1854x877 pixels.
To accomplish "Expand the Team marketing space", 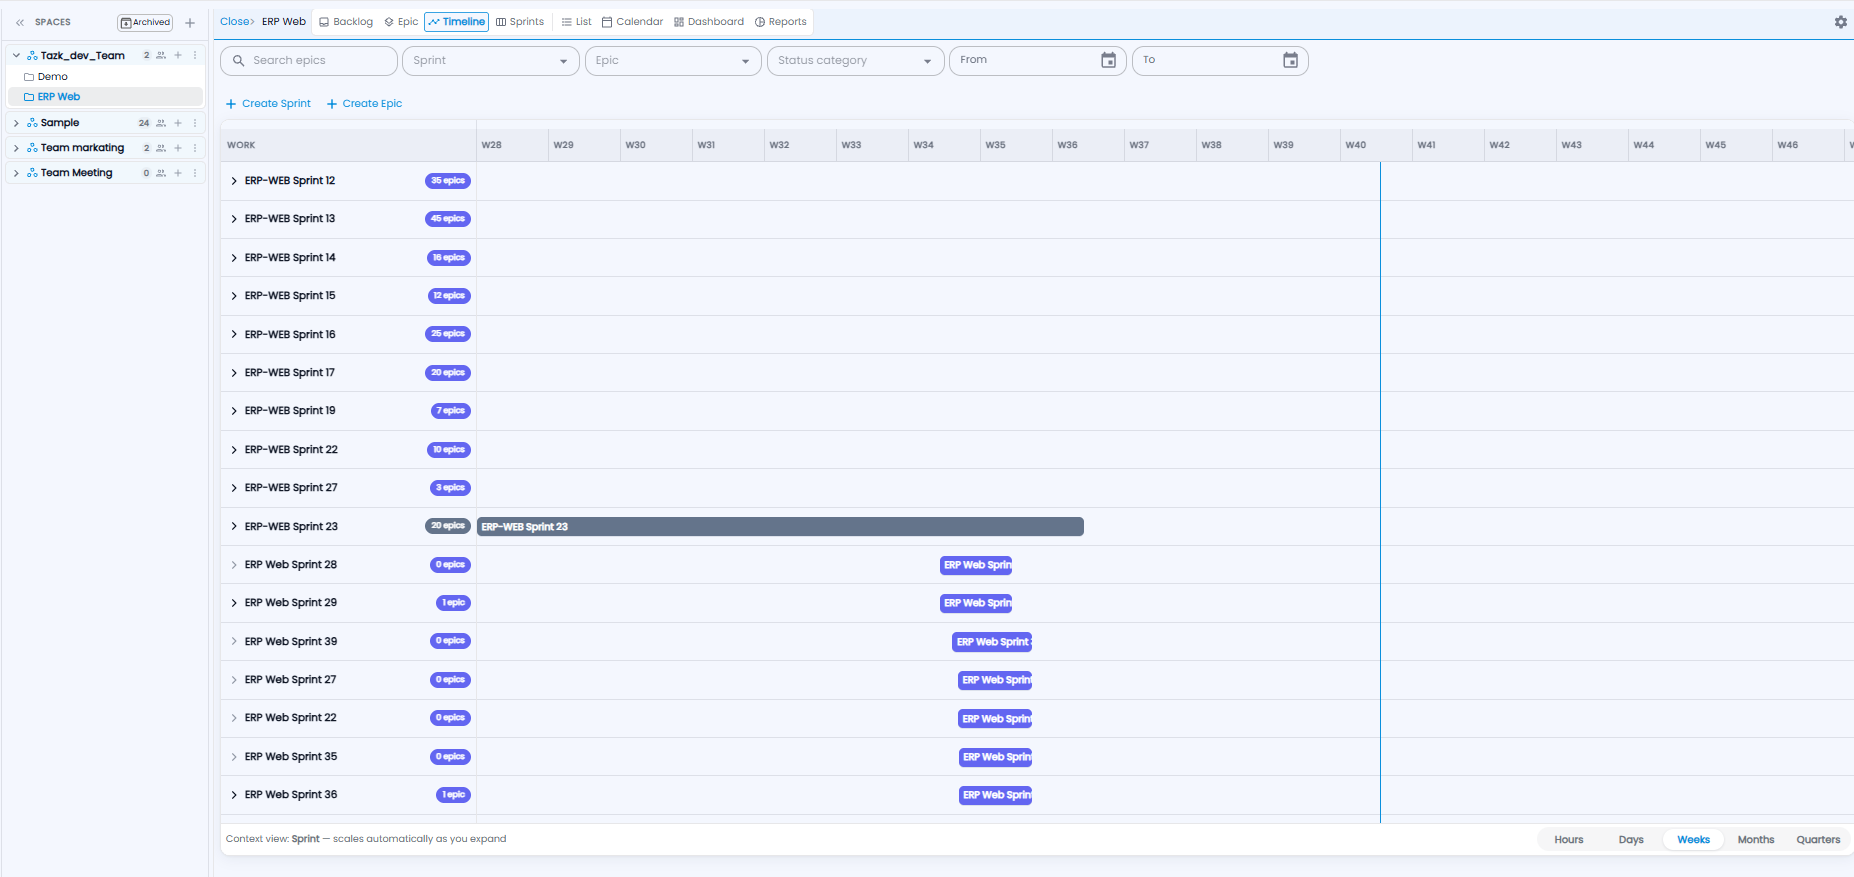I will (x=16, y=148).
